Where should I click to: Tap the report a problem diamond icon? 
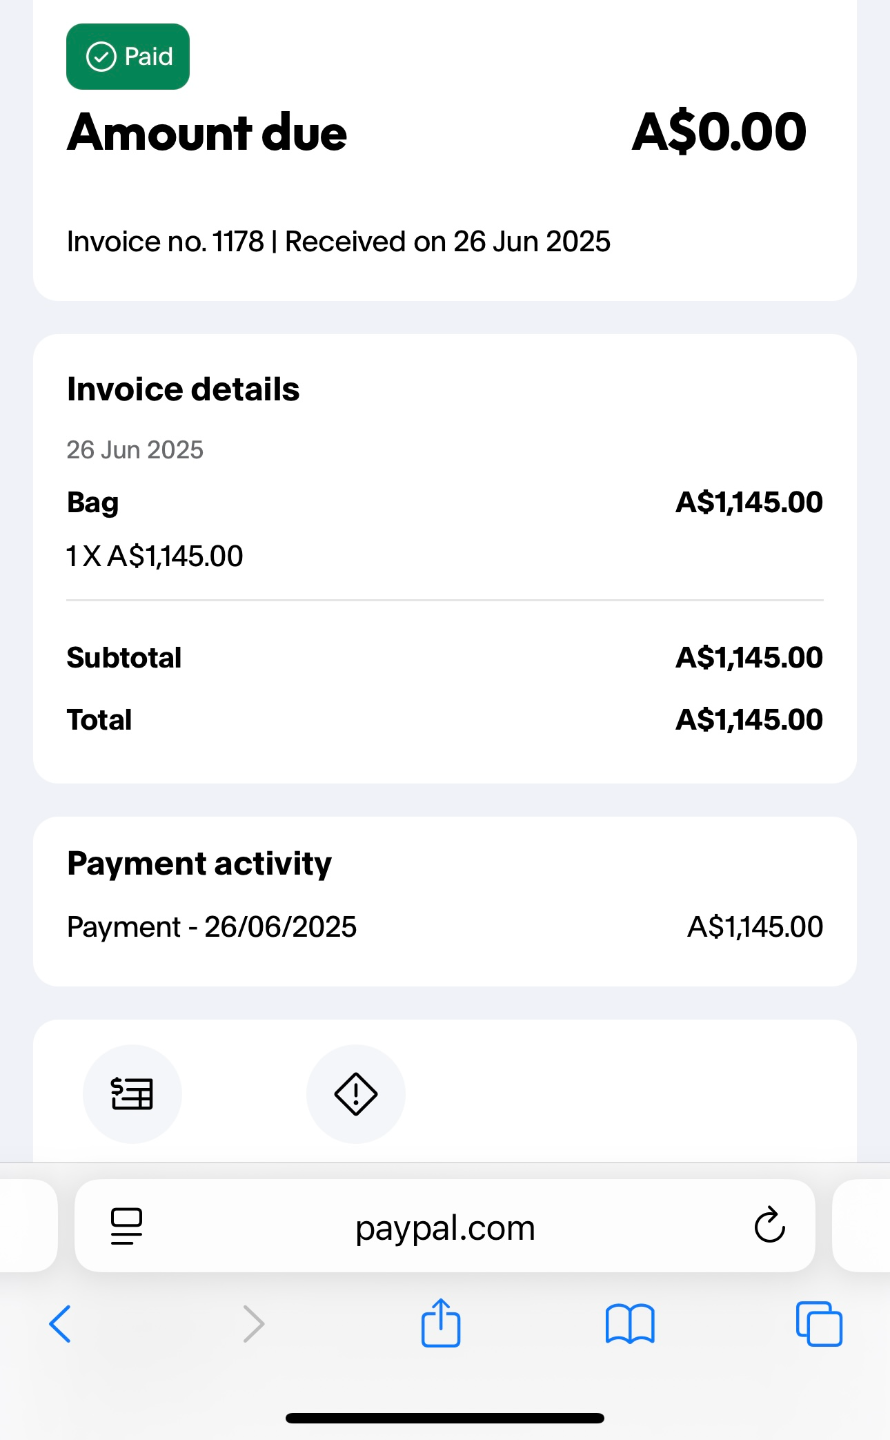[x=355, y=1094]
